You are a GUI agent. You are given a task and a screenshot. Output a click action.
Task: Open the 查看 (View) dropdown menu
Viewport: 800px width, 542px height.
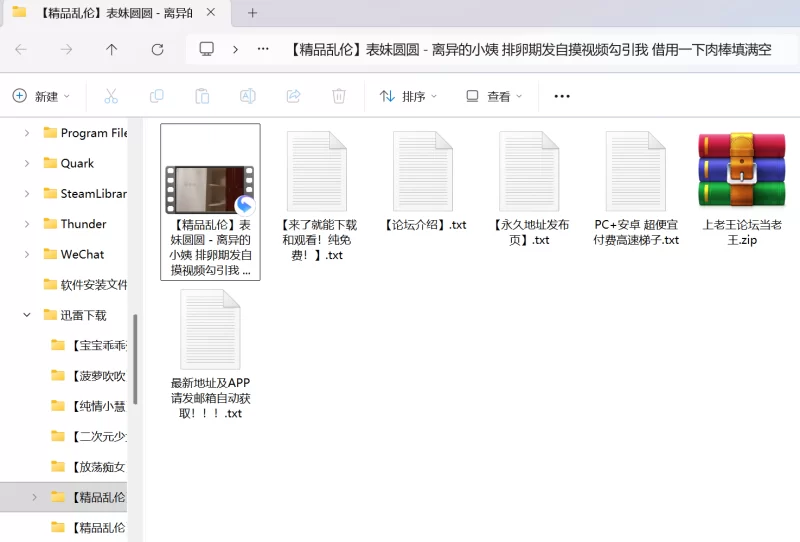pyautogui.click(x=493, y=96)
